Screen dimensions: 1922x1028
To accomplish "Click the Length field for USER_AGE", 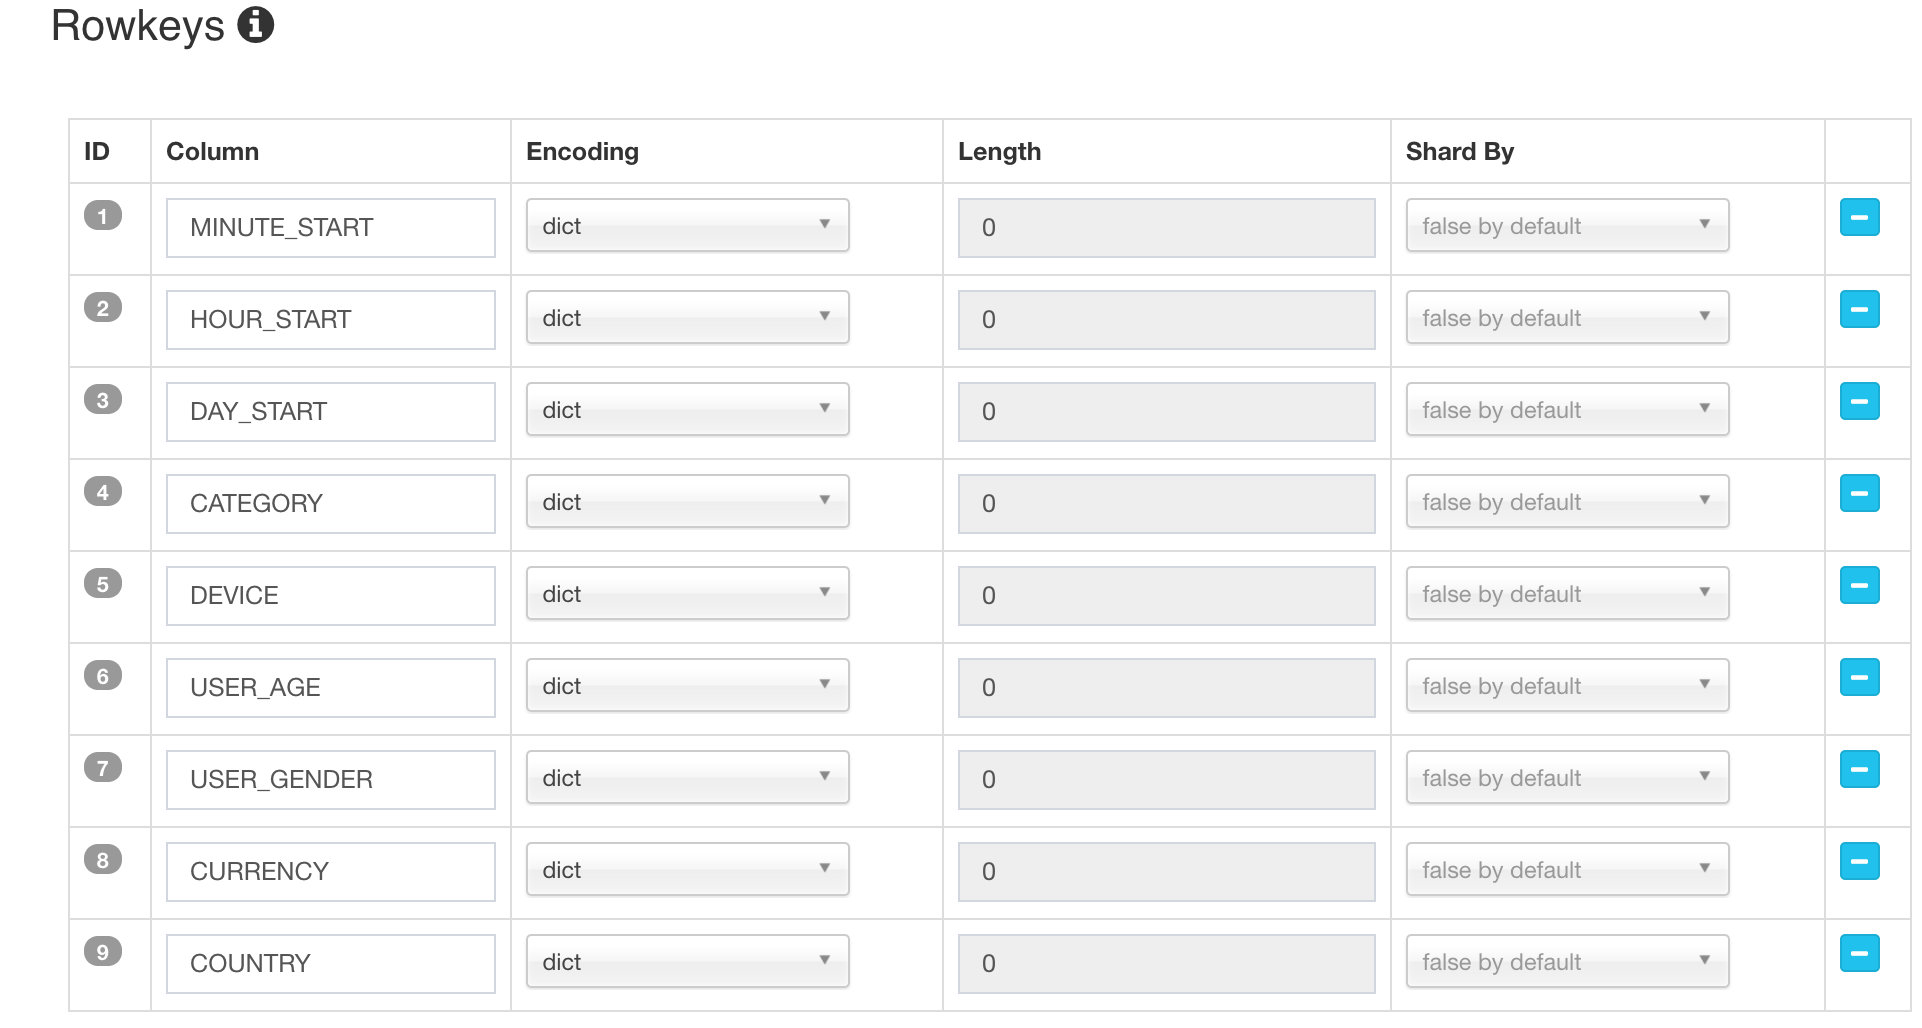I will pyautogui.click(x=1166, y=688).
